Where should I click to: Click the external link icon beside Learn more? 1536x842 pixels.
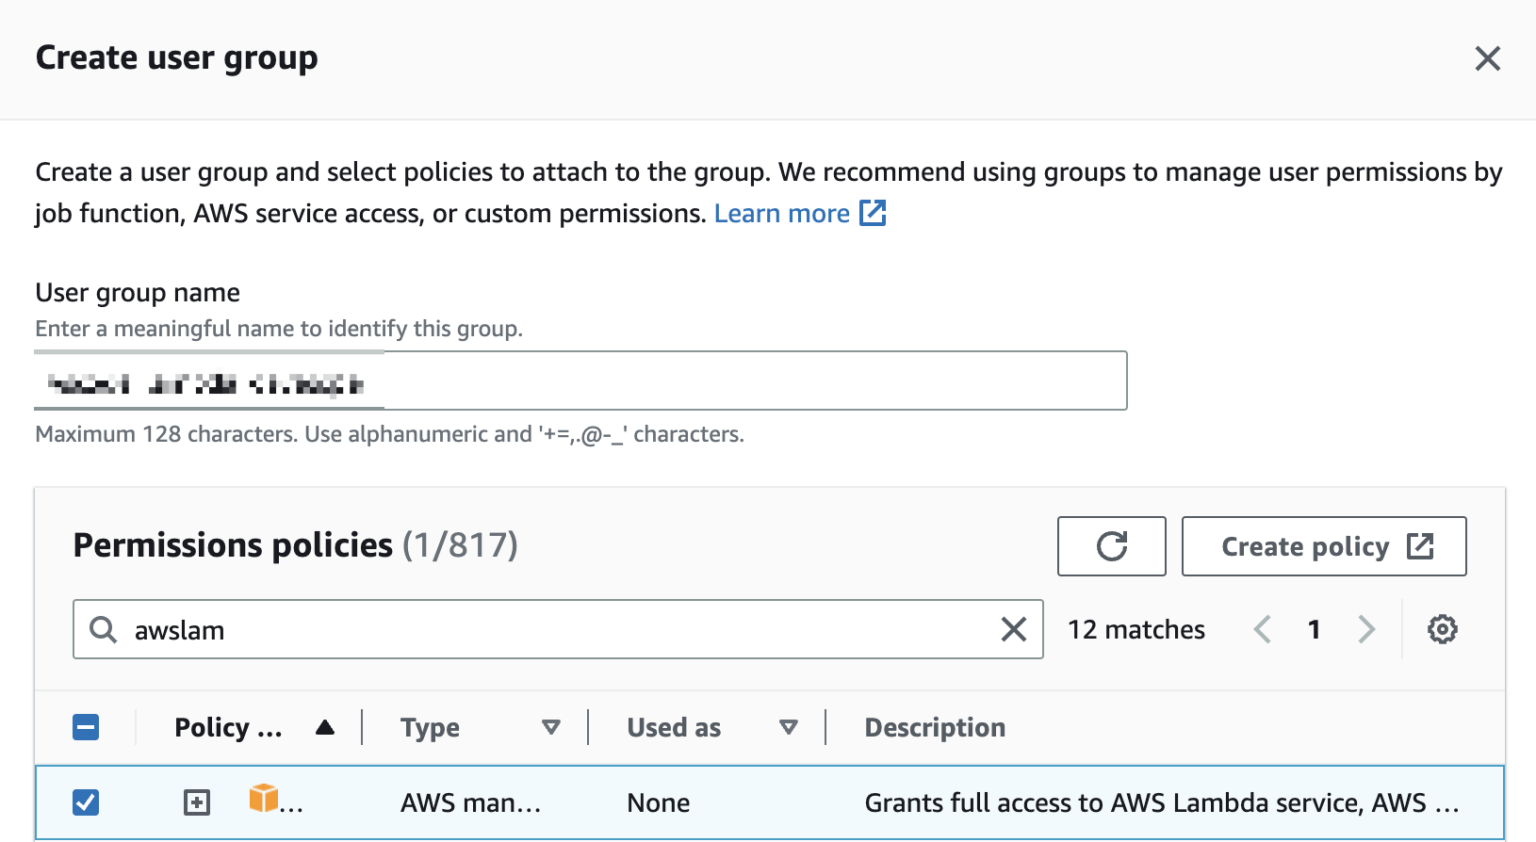click(x=872, y=212)
